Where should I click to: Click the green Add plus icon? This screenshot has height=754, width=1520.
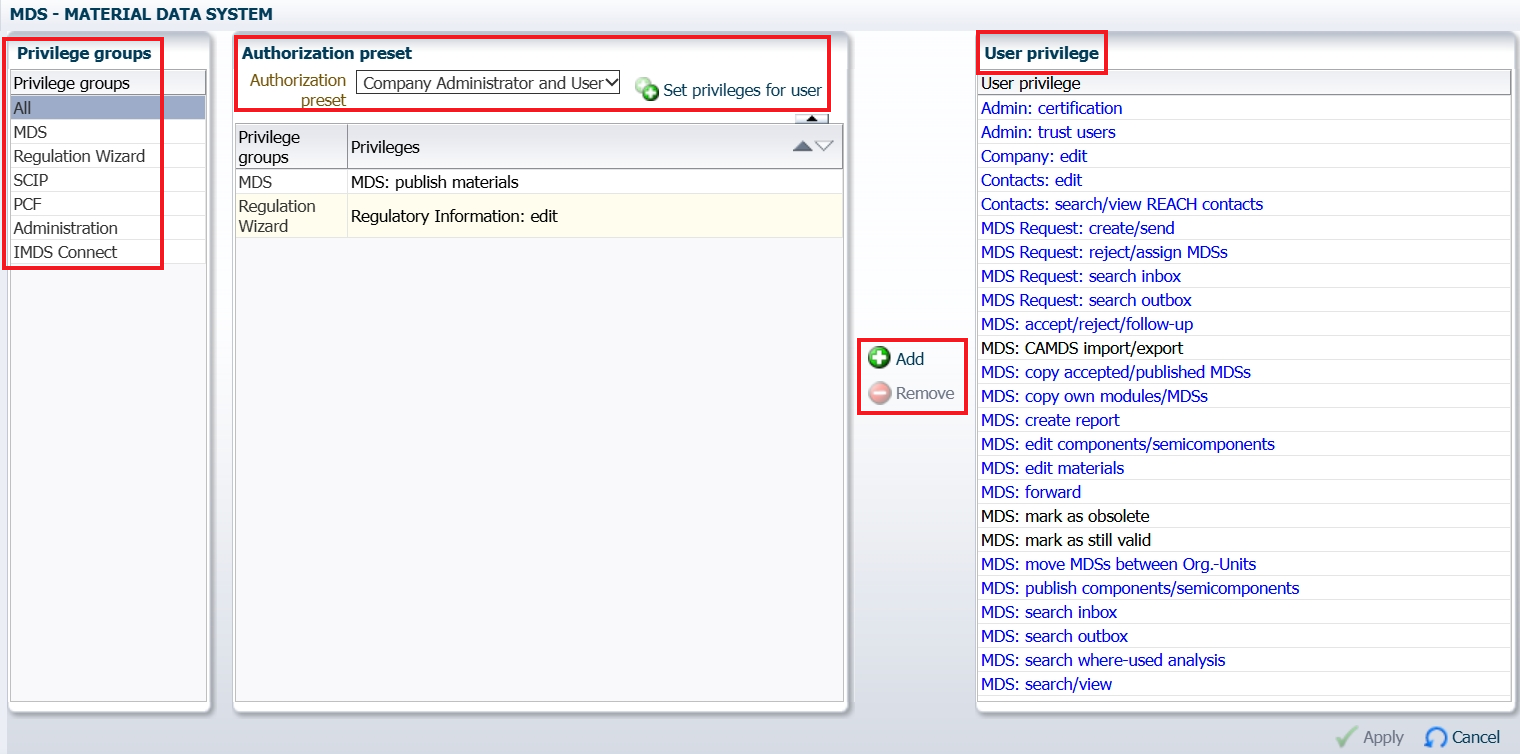click(x=879, y=358)
